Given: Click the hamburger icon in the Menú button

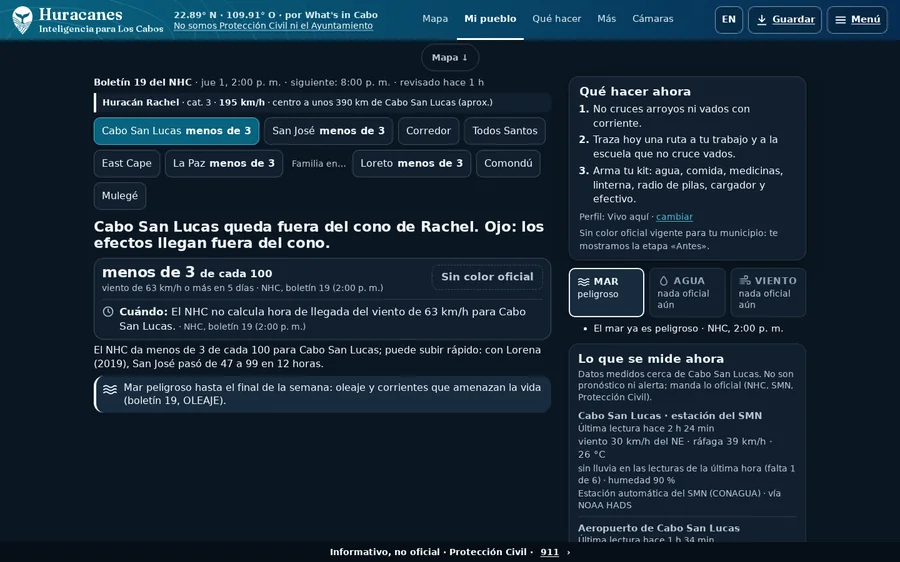Looking at the screenshot, I should (x=840, y=20).
